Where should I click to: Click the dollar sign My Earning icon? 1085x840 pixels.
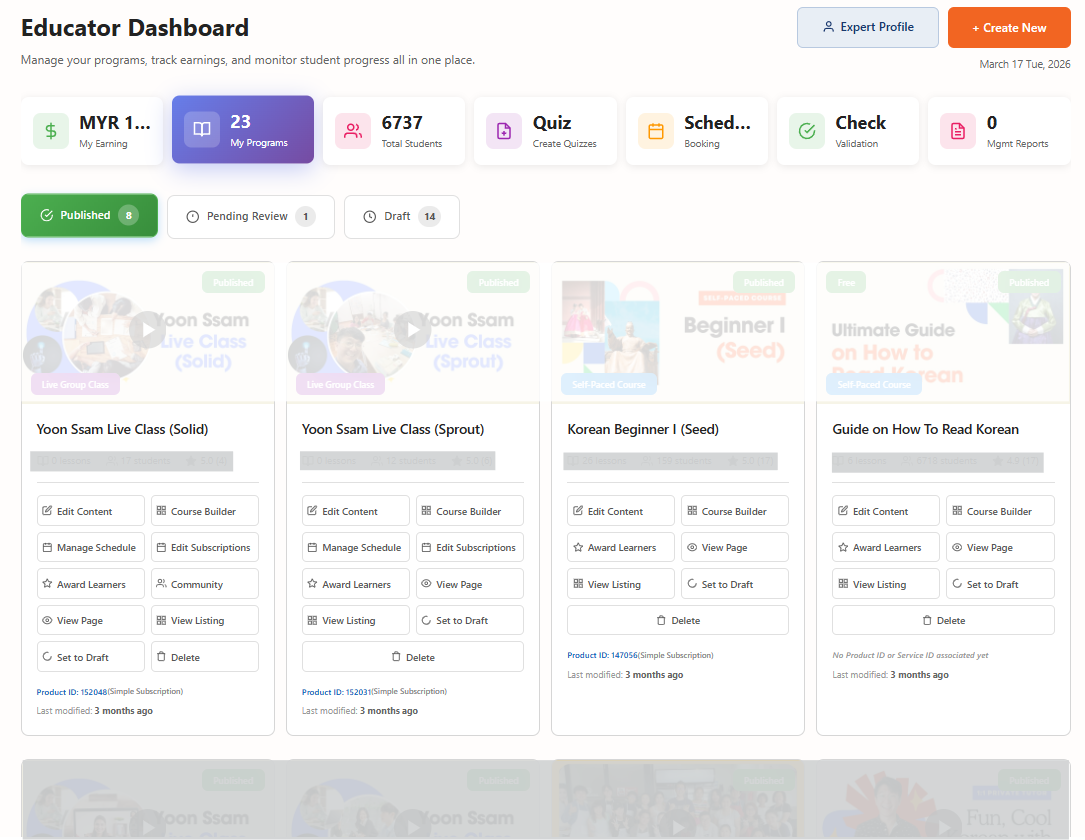(x=51, y=131)
